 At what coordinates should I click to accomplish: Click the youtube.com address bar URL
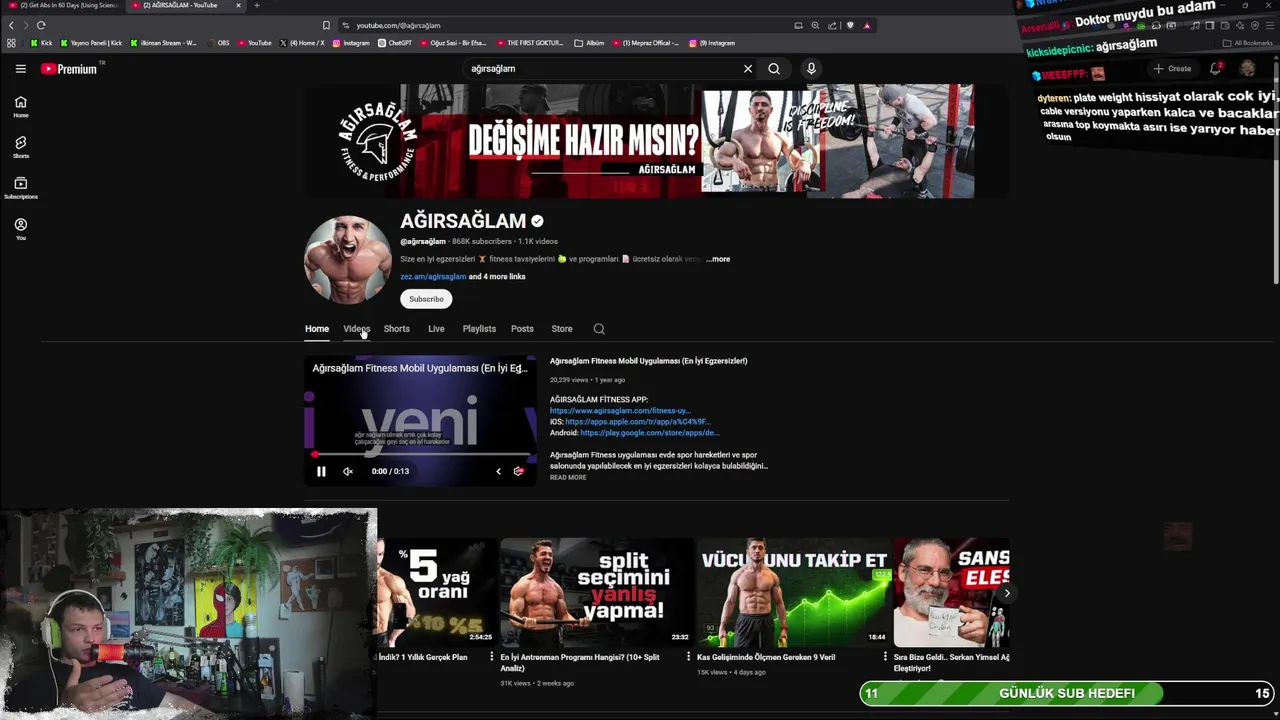[398, 25]
